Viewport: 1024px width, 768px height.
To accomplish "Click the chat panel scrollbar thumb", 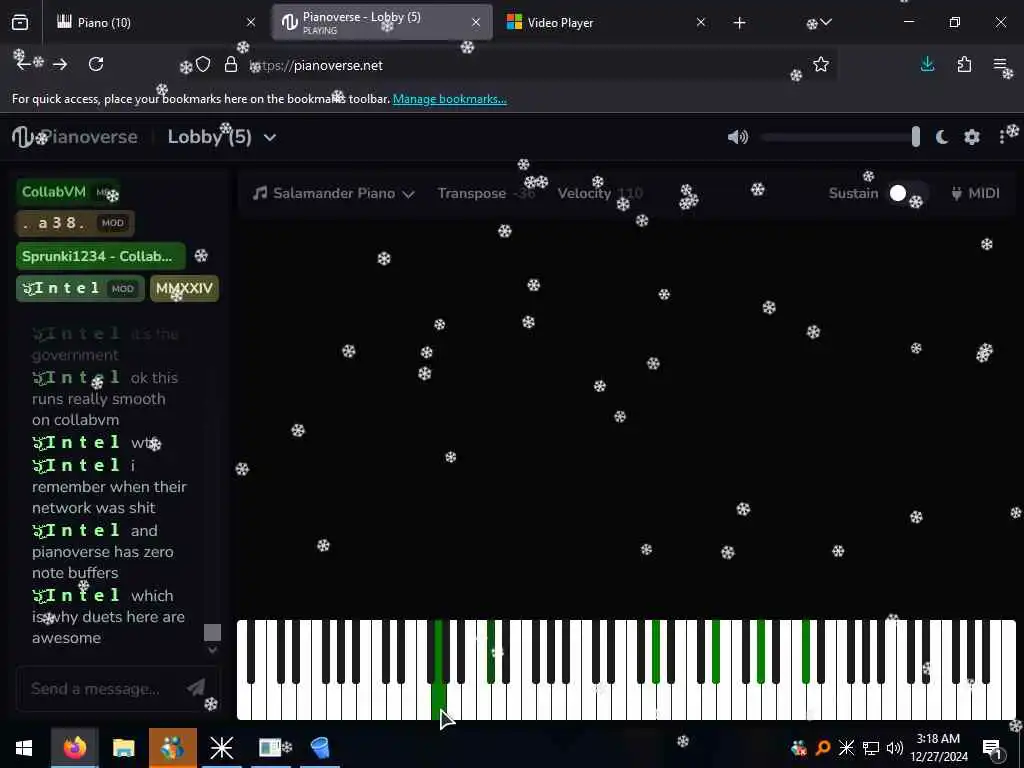I will 212,632.
